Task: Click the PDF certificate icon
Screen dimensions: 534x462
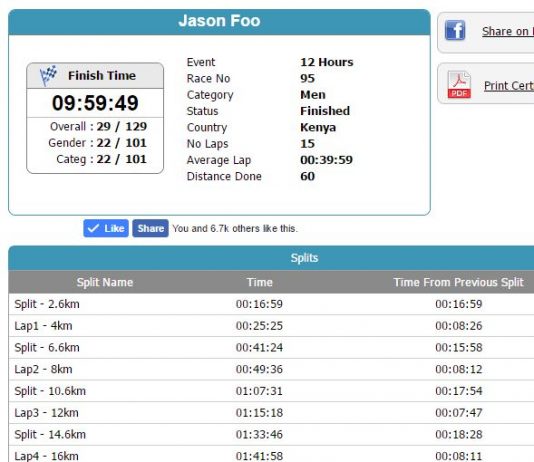Action: [459, 84]
